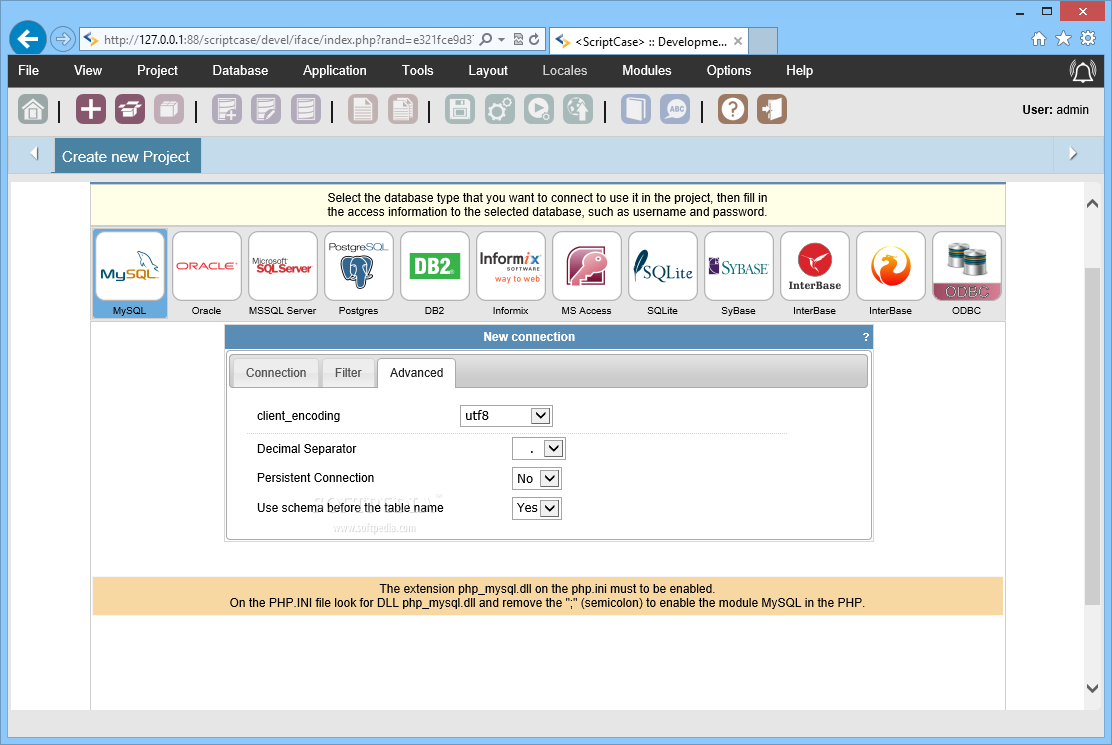This screenshot has height=745, width=1112.
Task: Open the View menu
Action: click(x=88, y=71)
